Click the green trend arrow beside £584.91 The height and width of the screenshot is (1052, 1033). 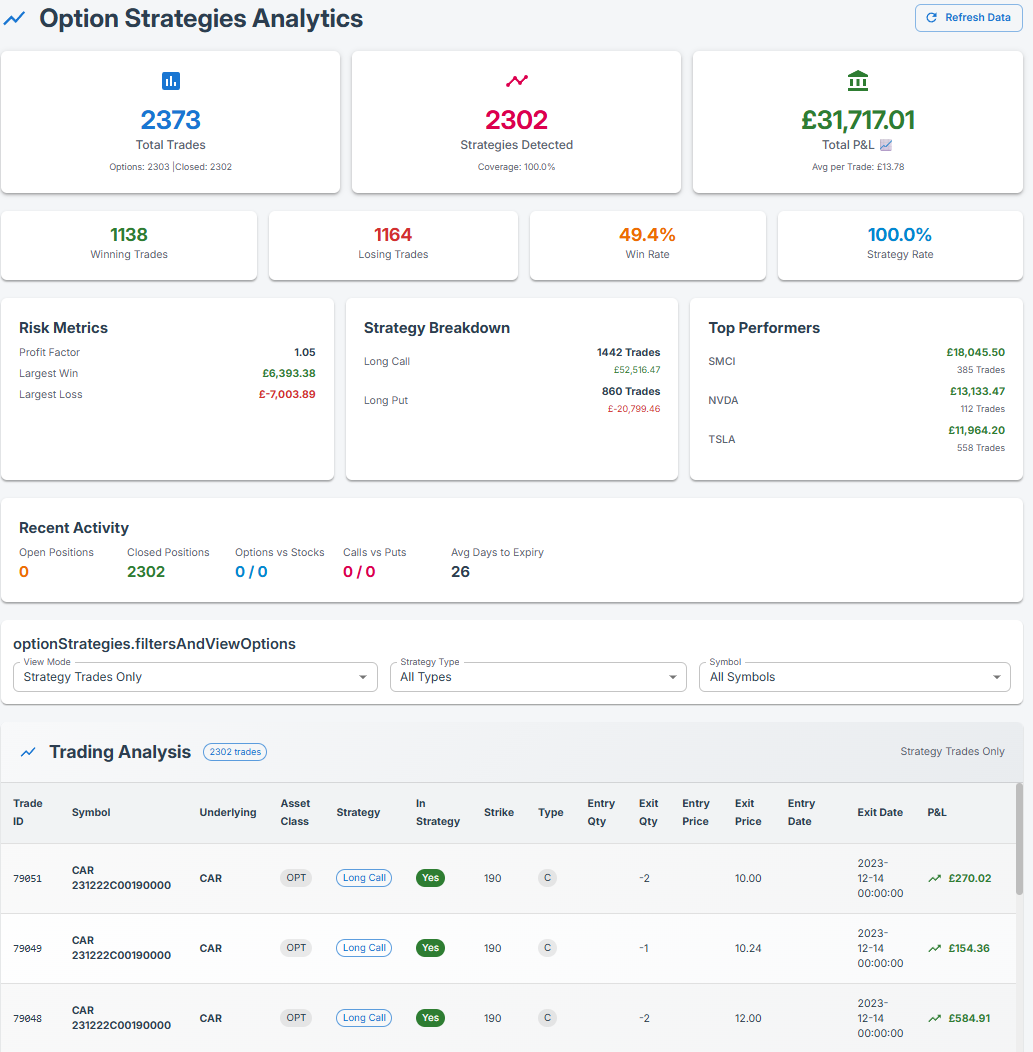click(x=934, y=1018)
